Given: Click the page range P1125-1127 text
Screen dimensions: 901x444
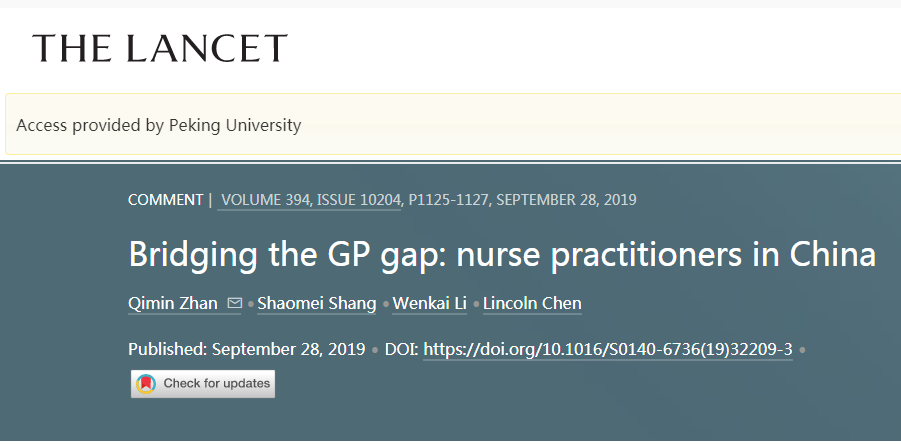Looking at the screenshot, I should (448, 200).
